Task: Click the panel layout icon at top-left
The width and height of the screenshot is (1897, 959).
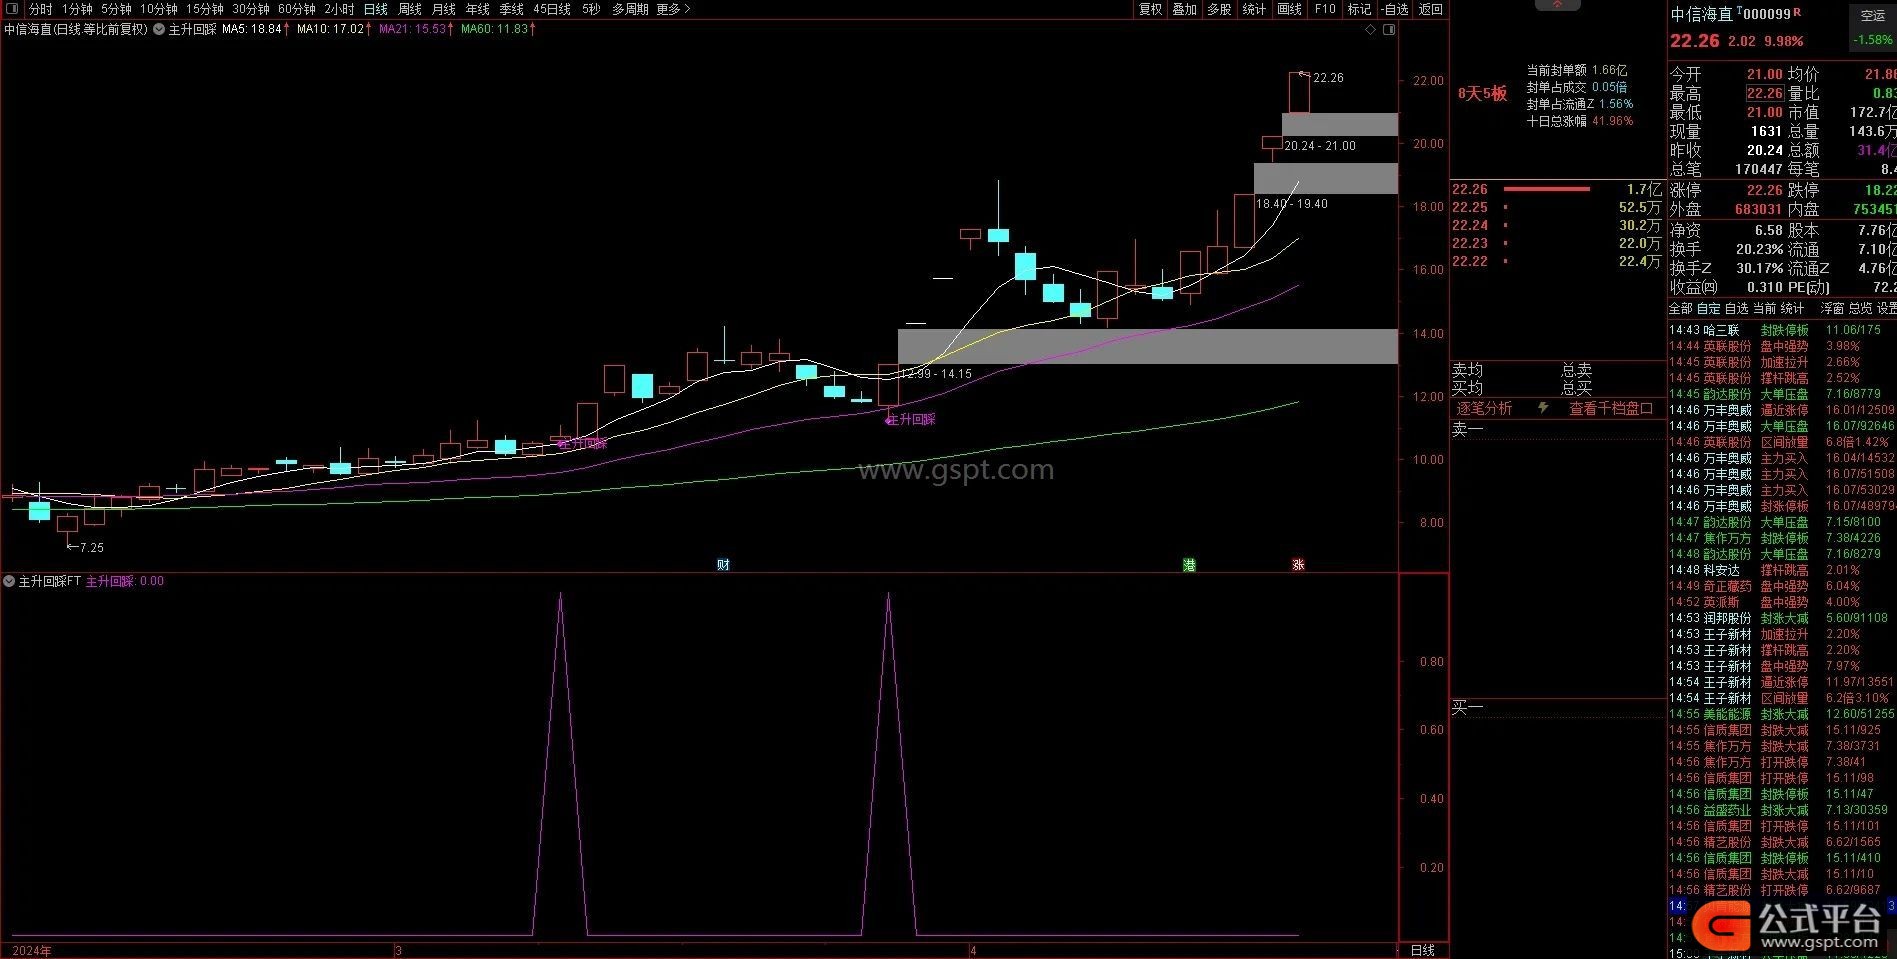Action: point(12,9)
